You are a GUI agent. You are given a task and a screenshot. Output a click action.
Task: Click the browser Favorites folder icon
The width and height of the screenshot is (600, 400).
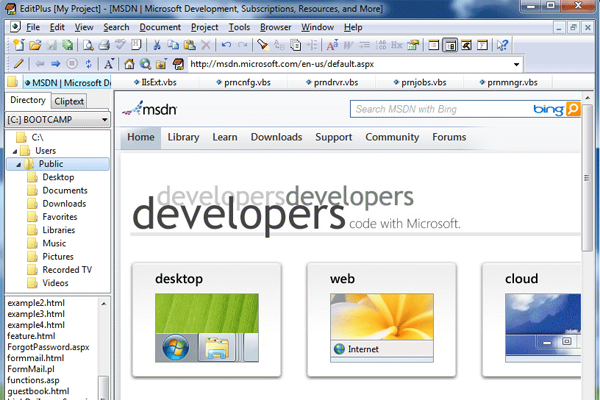pos(161,64)
